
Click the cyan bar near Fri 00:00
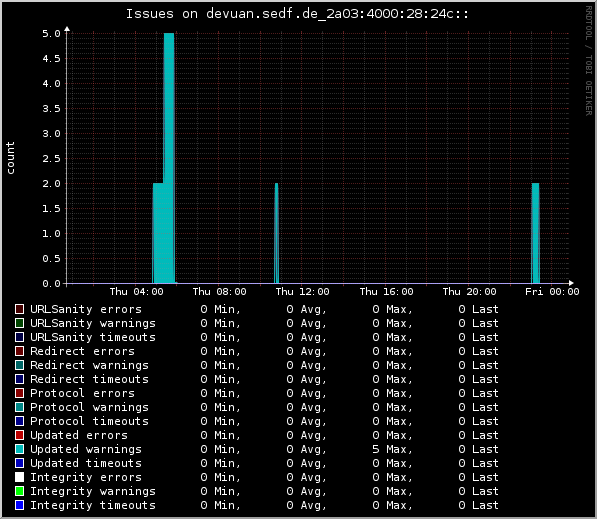[x=535, y=233]
